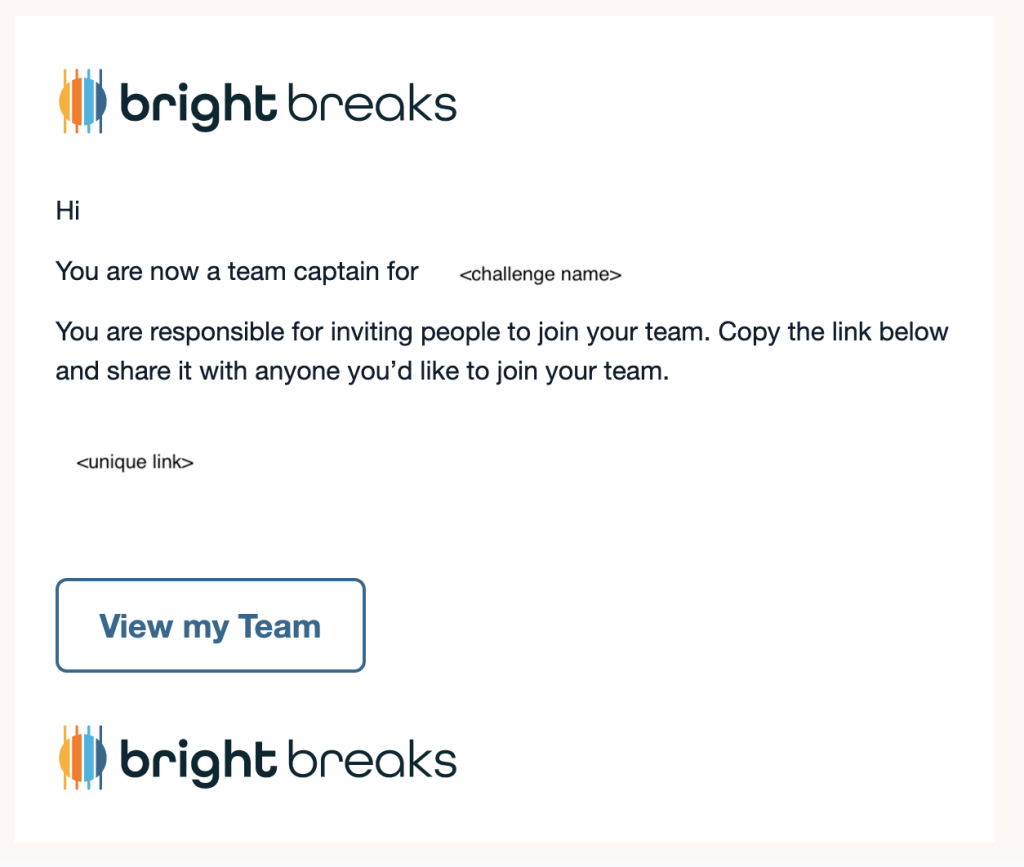Image resolution: width=1024 pixels, height=867 pixels.
Task: Click the top Bright Breaks sunburst logo icon
Action: point(83,102)
